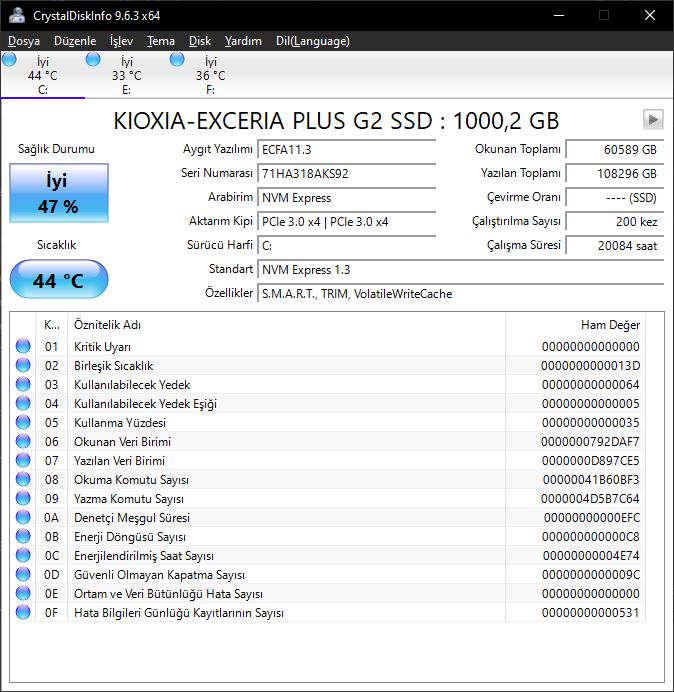This screenshot has height=692, width=674.
Task: Click the status orb for Güvenli Olmayan Kapatma Sayısı
Action: click(23, 574)
